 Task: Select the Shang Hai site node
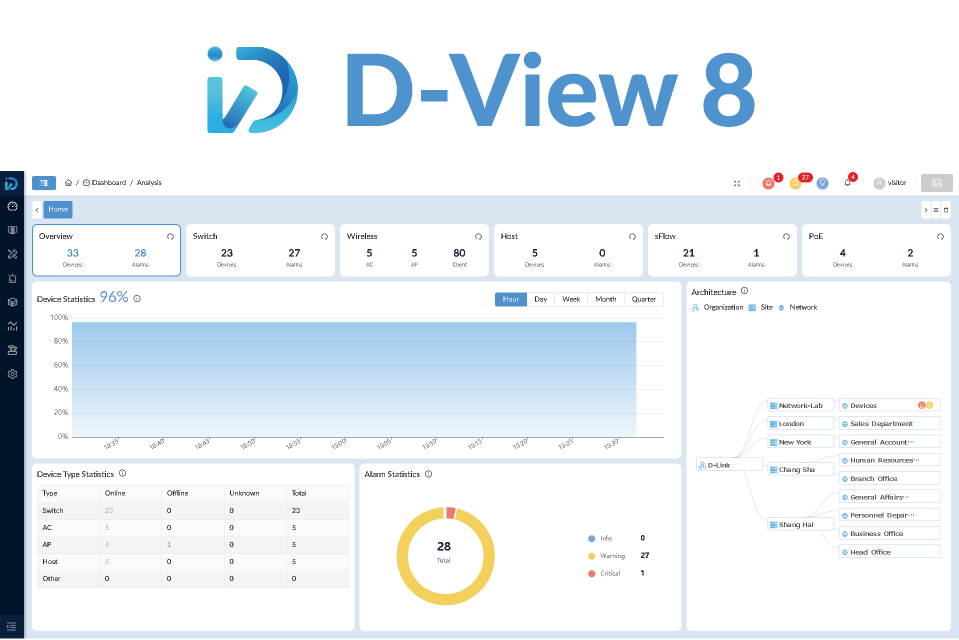point(801,524)
